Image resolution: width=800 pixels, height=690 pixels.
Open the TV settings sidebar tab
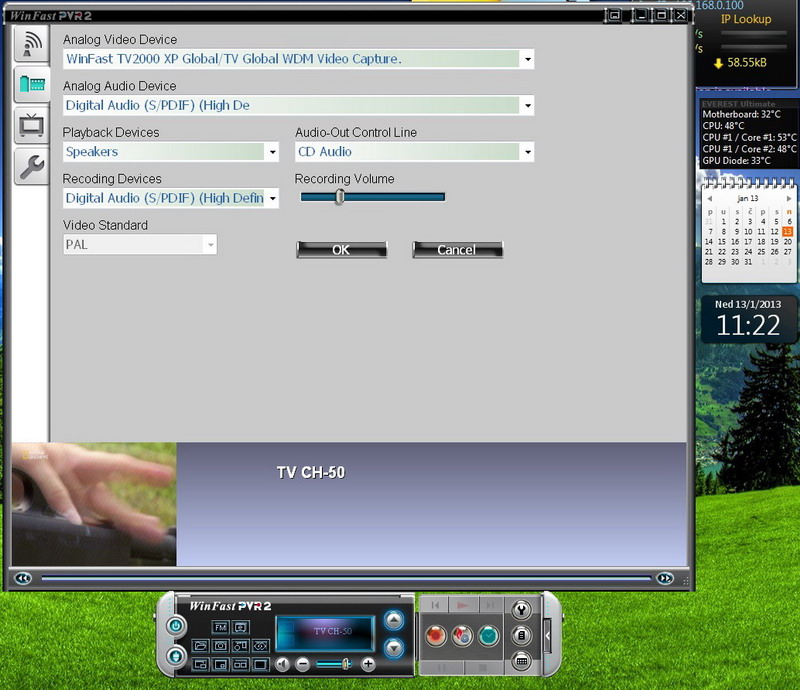32,125
